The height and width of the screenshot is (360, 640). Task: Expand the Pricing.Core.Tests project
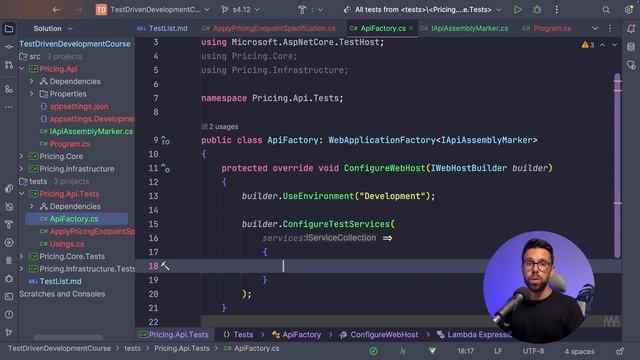tap(22, 256)
